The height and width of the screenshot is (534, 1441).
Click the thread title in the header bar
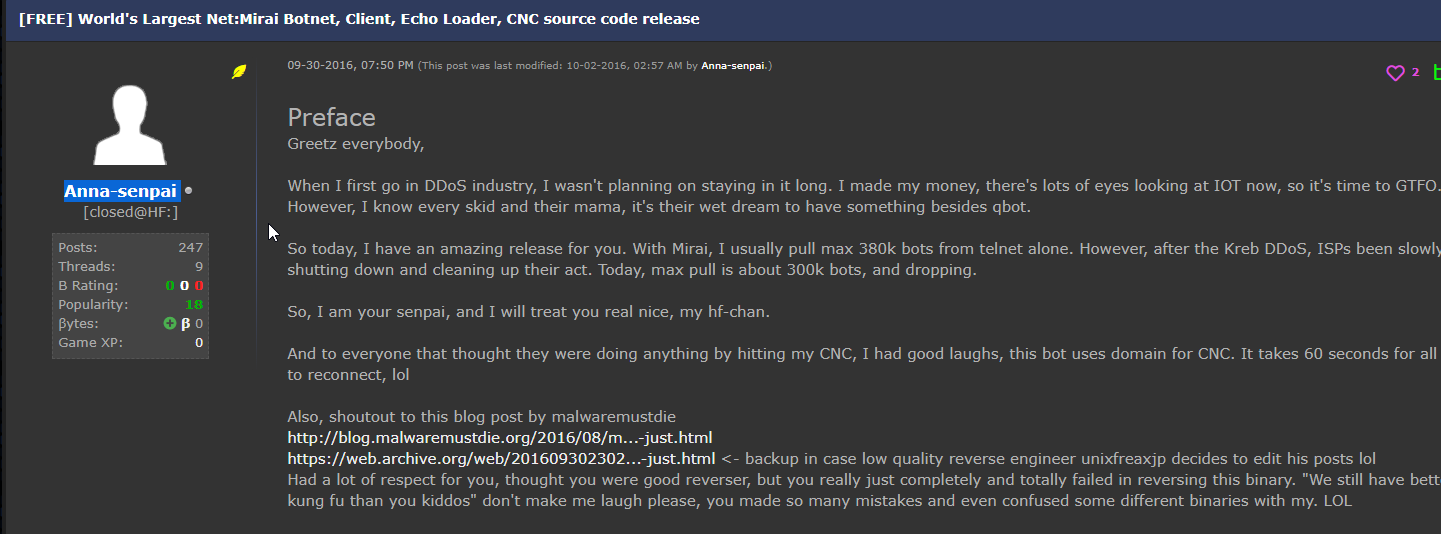click(x=359, y=19)
